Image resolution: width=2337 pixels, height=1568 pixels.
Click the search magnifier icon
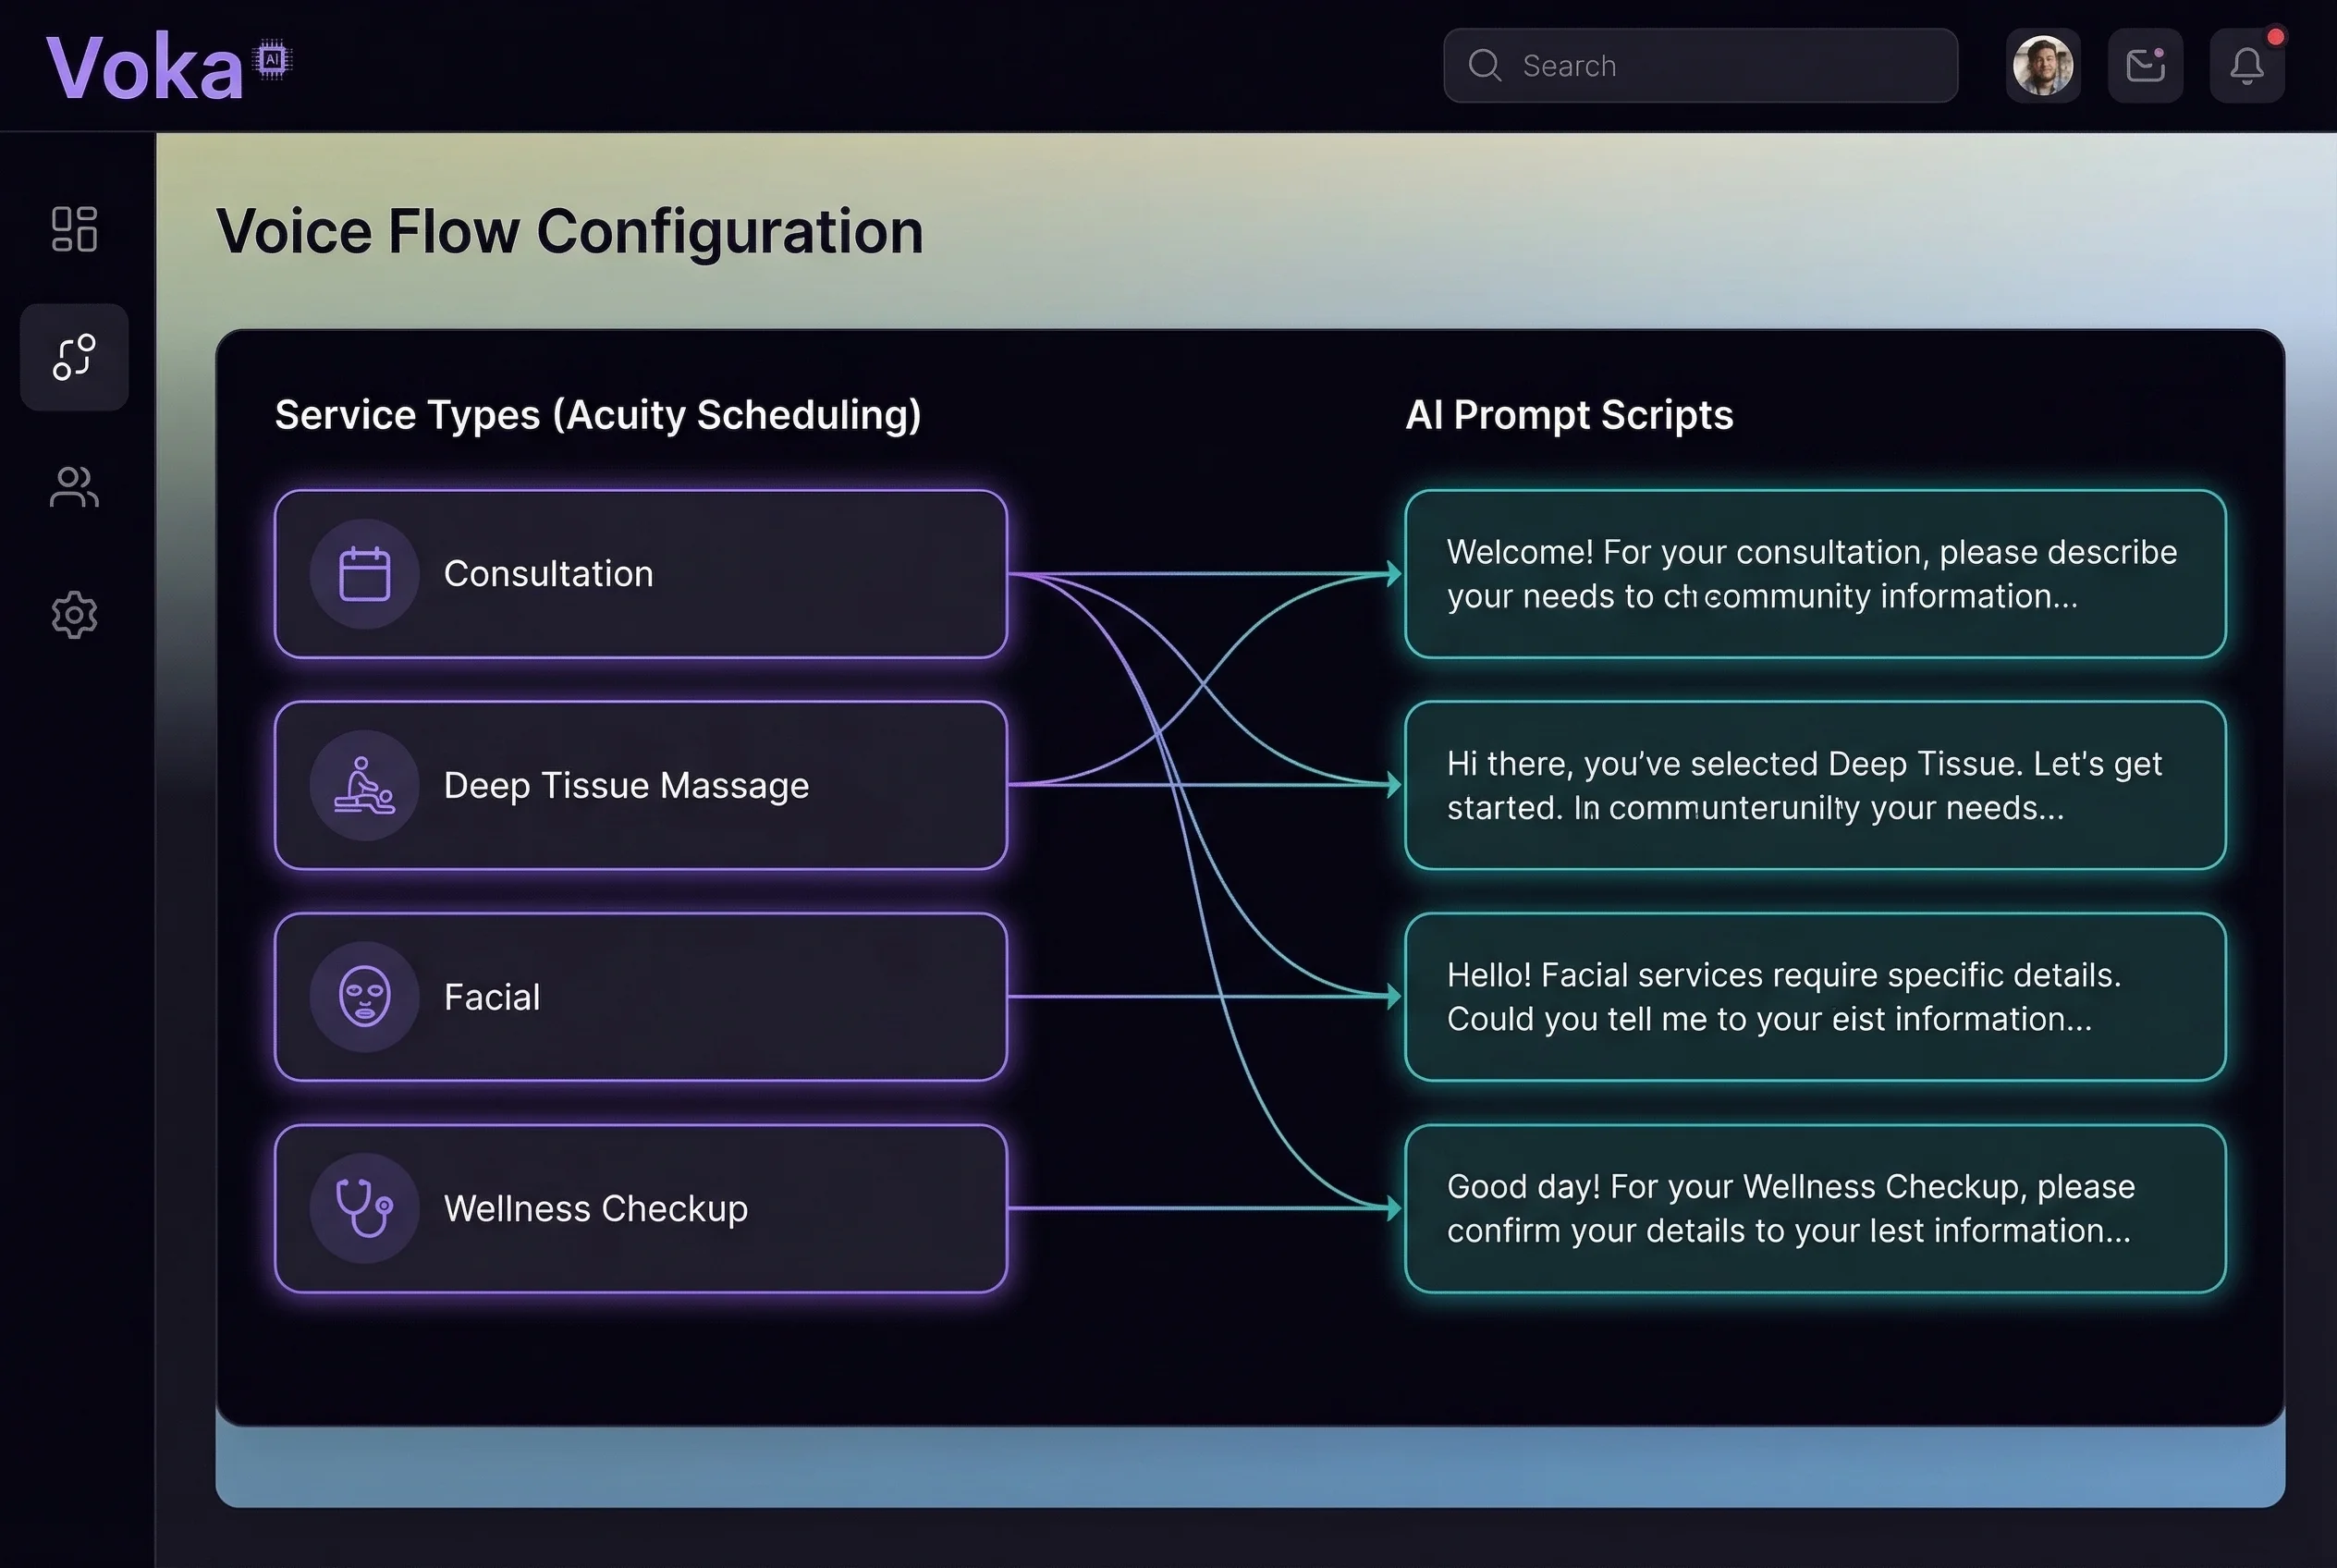coord(1485,66)
